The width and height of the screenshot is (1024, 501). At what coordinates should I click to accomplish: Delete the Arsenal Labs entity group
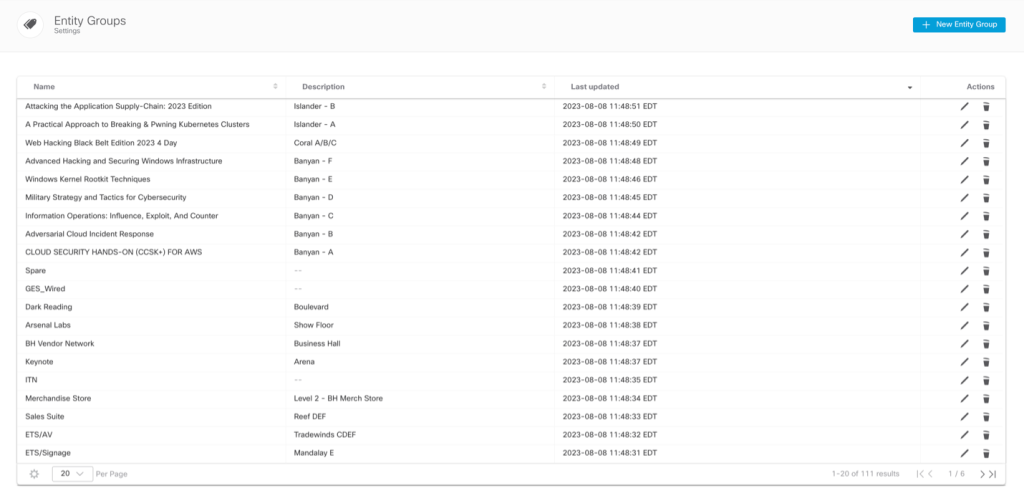pos(985,325)
